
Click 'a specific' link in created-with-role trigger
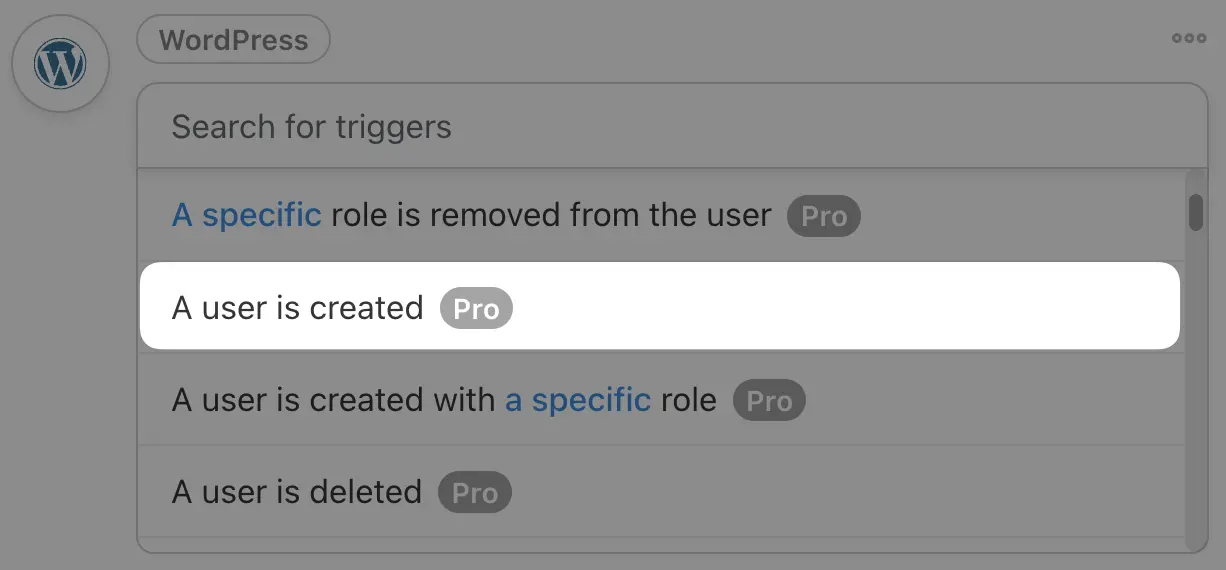[x=578, y=400]
